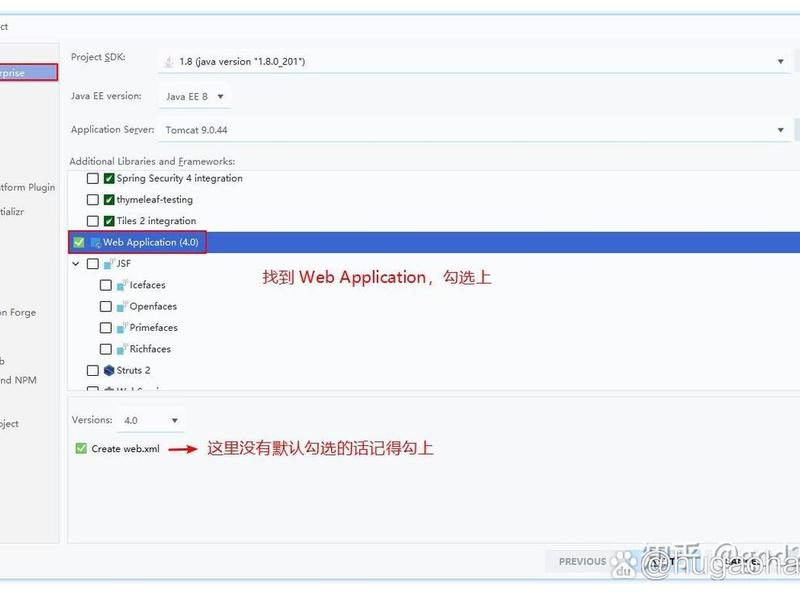Click the Richfaces library icon

[121, 349]
